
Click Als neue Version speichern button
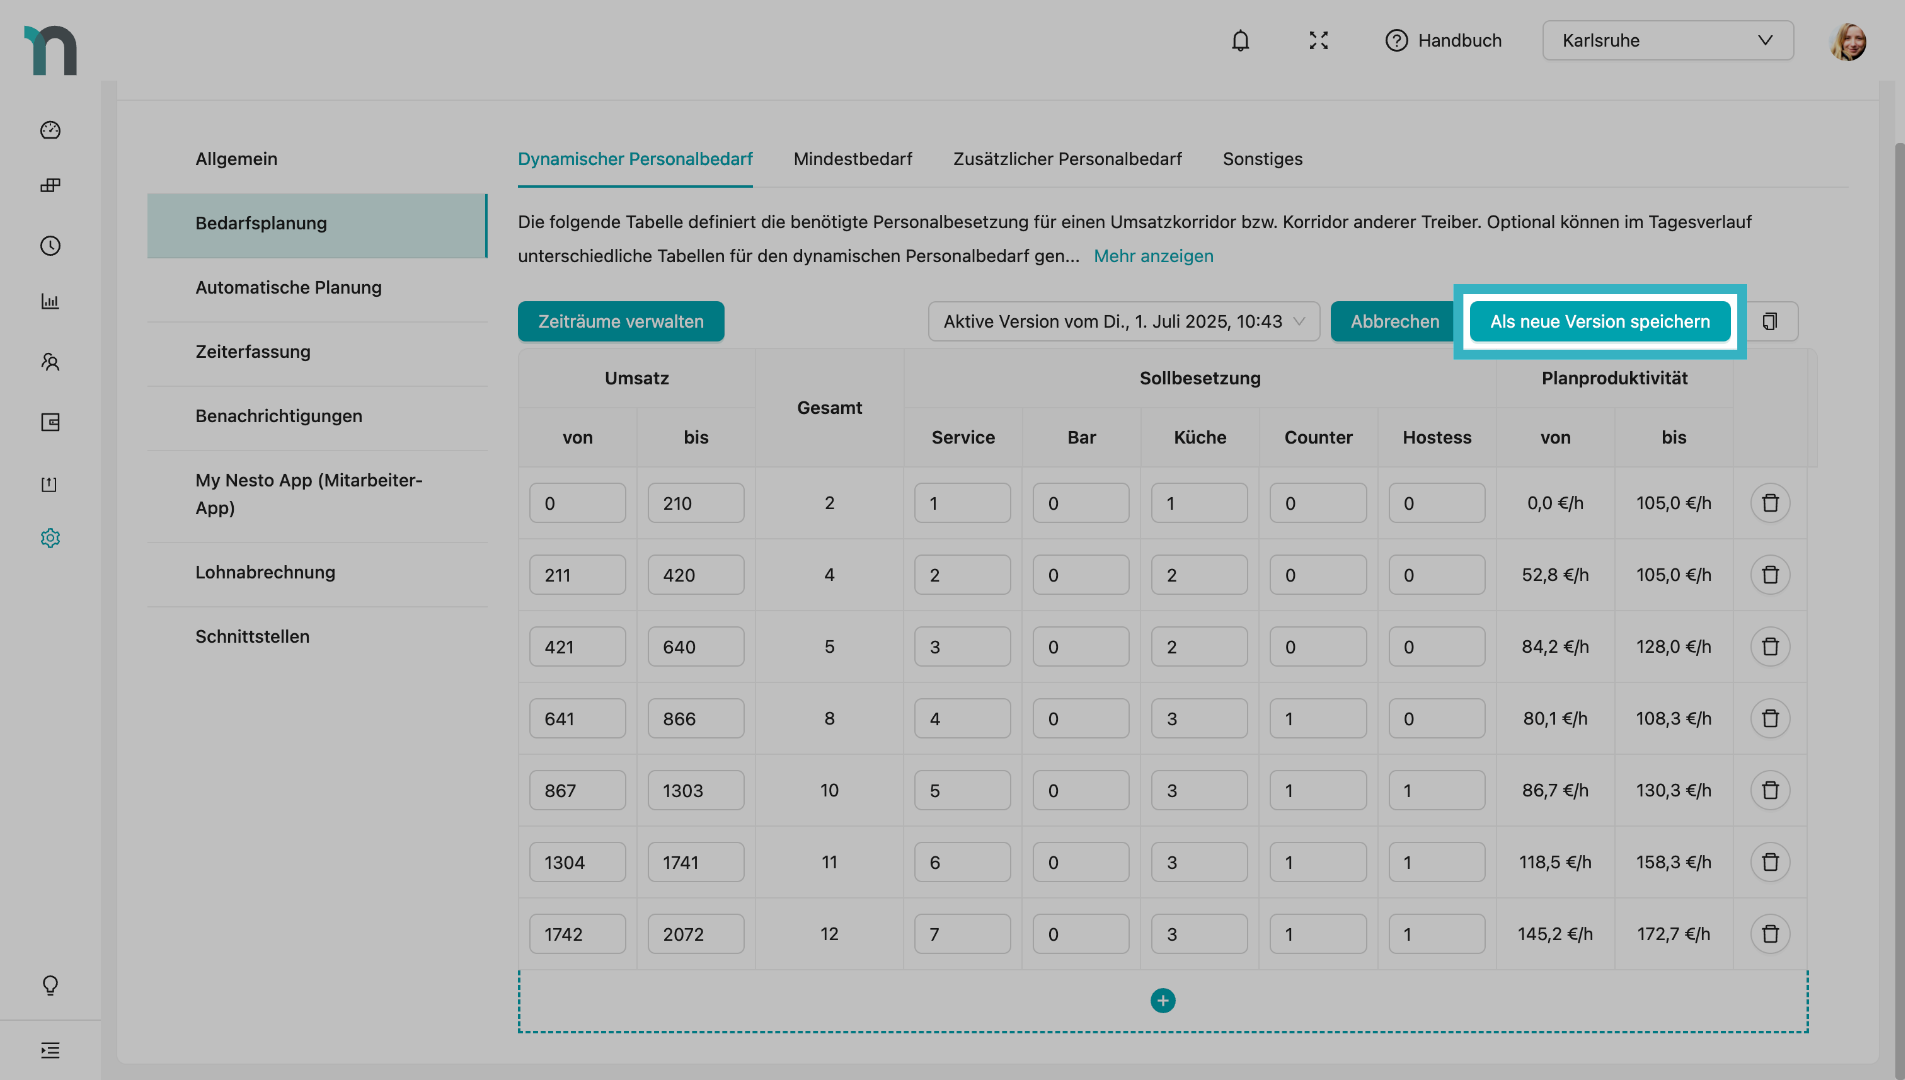coord(1599,321)
